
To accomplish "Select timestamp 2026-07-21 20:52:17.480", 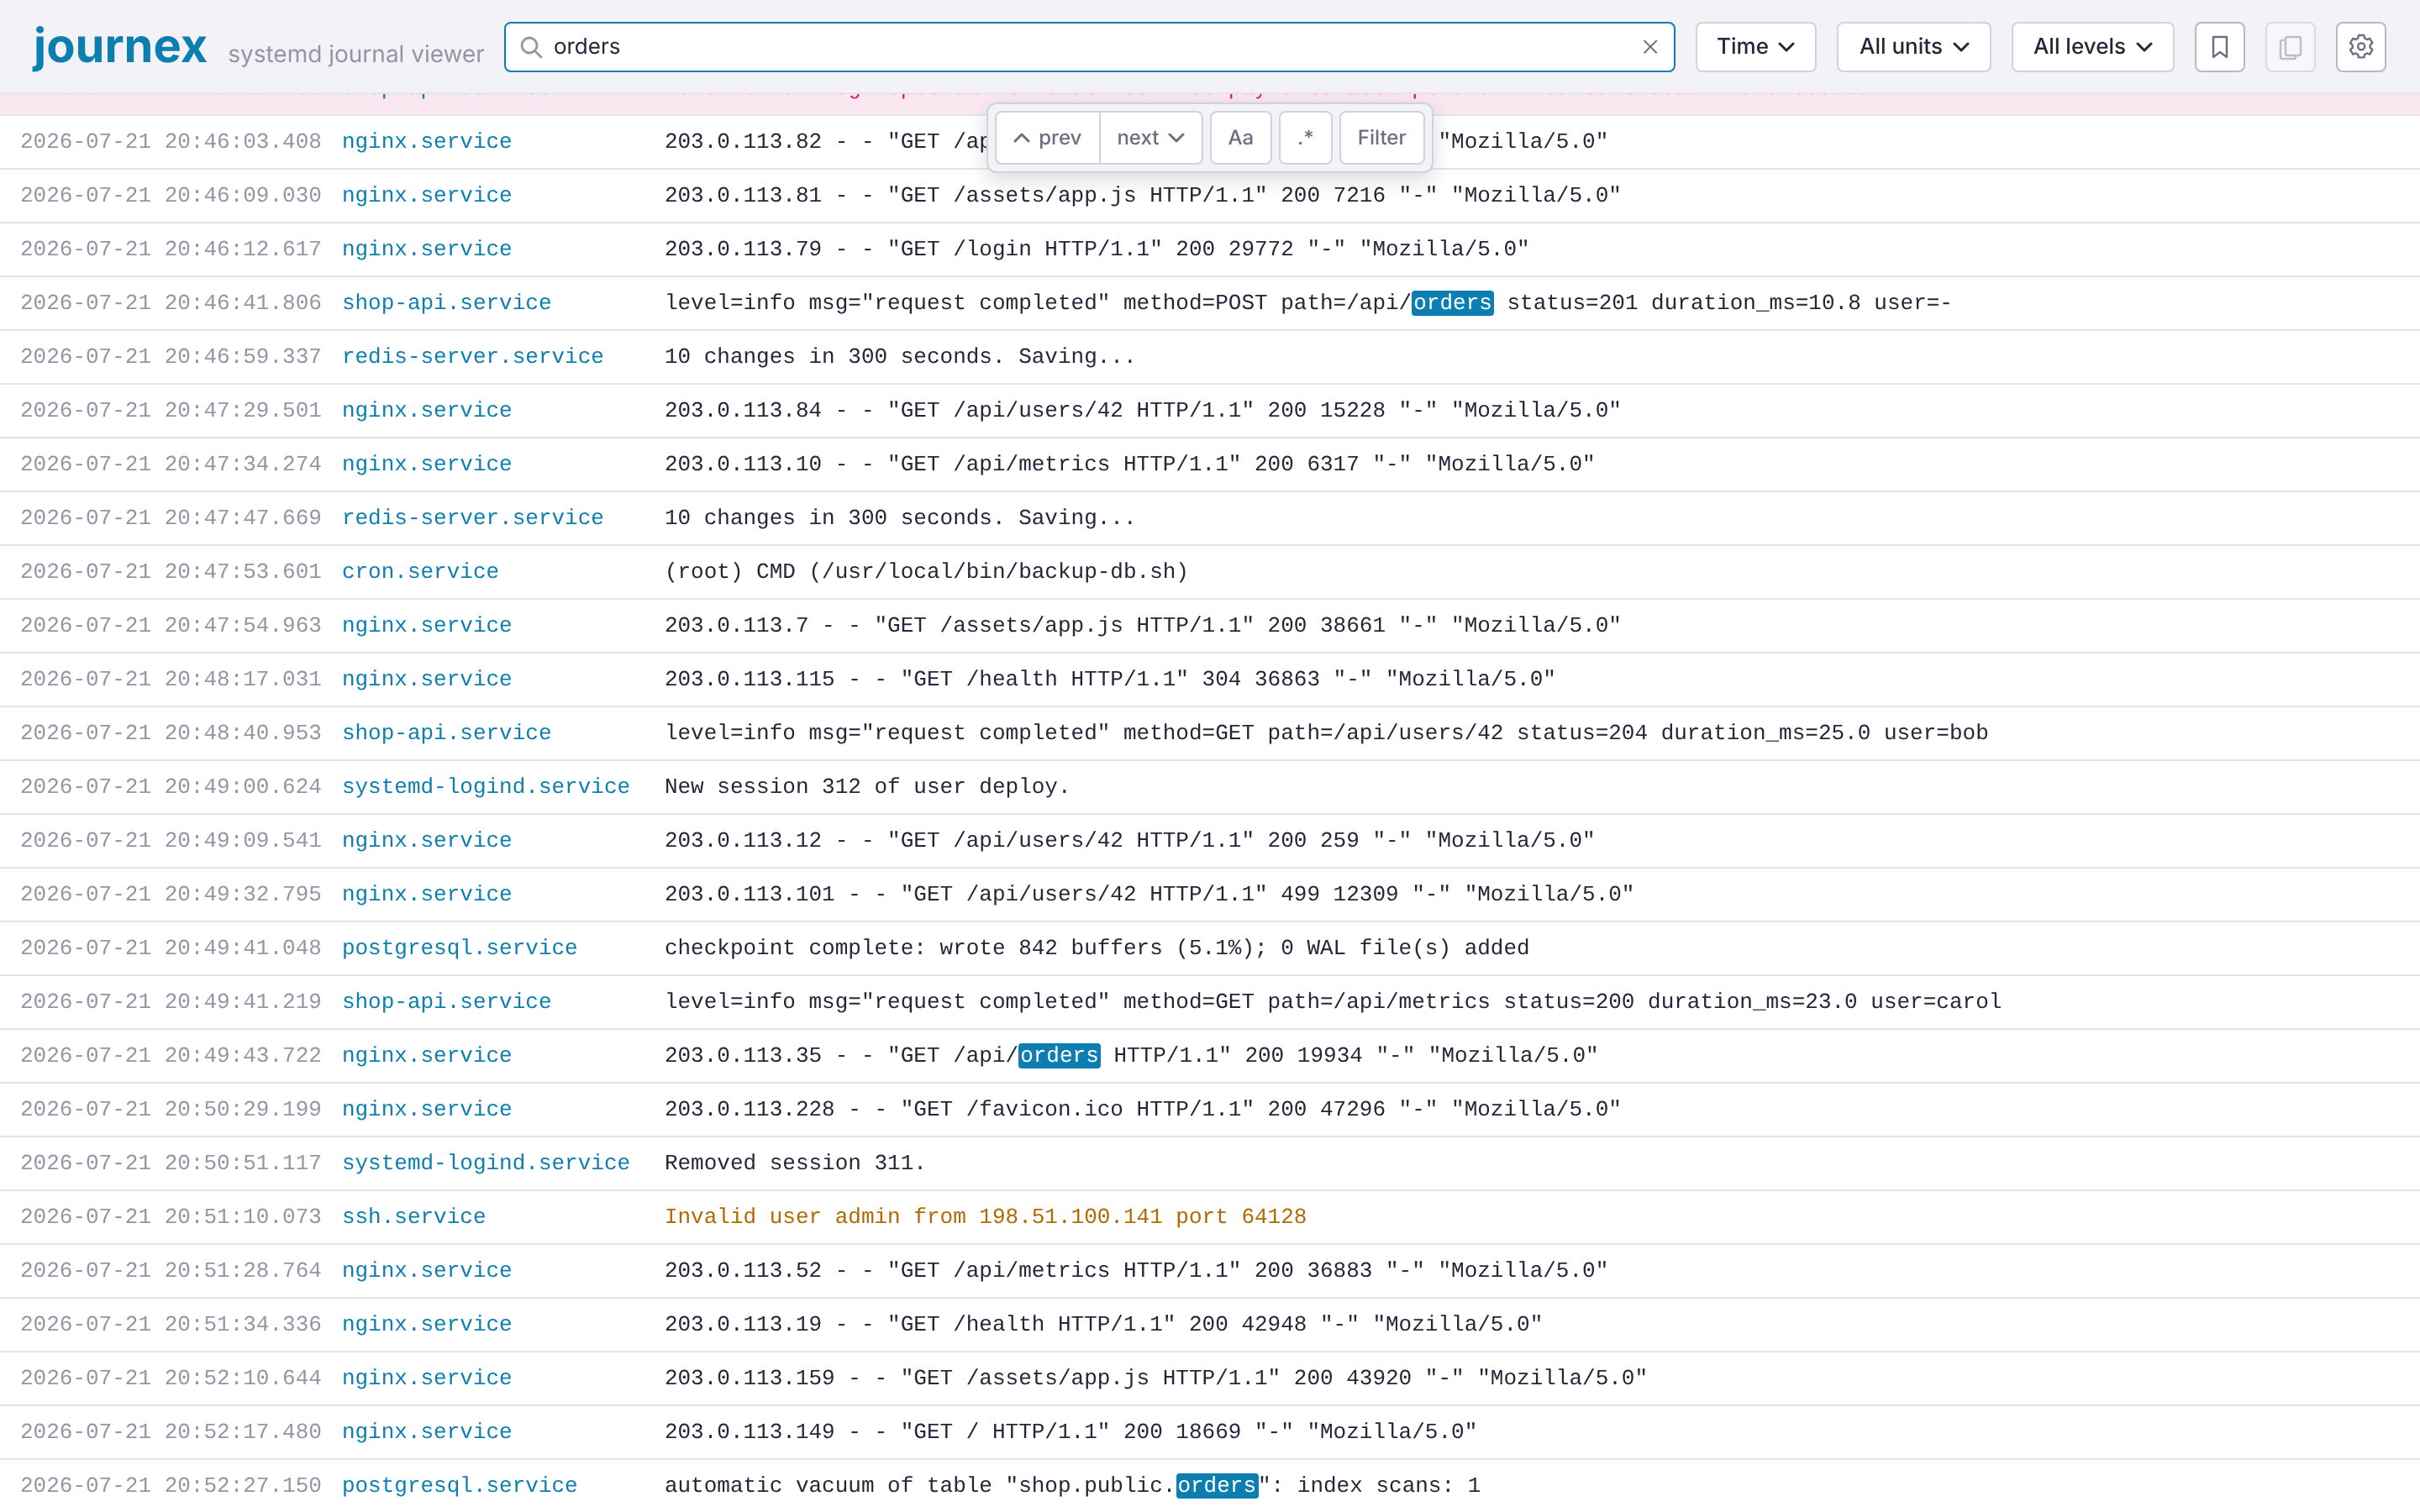I will tap(170, 1432).
